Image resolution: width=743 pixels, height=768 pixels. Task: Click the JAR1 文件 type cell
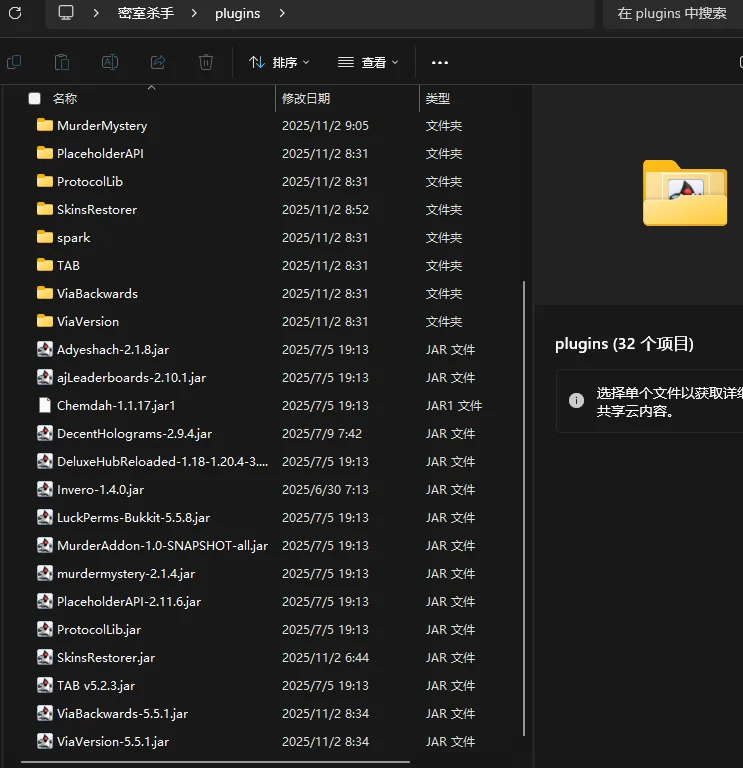[454, 405]
